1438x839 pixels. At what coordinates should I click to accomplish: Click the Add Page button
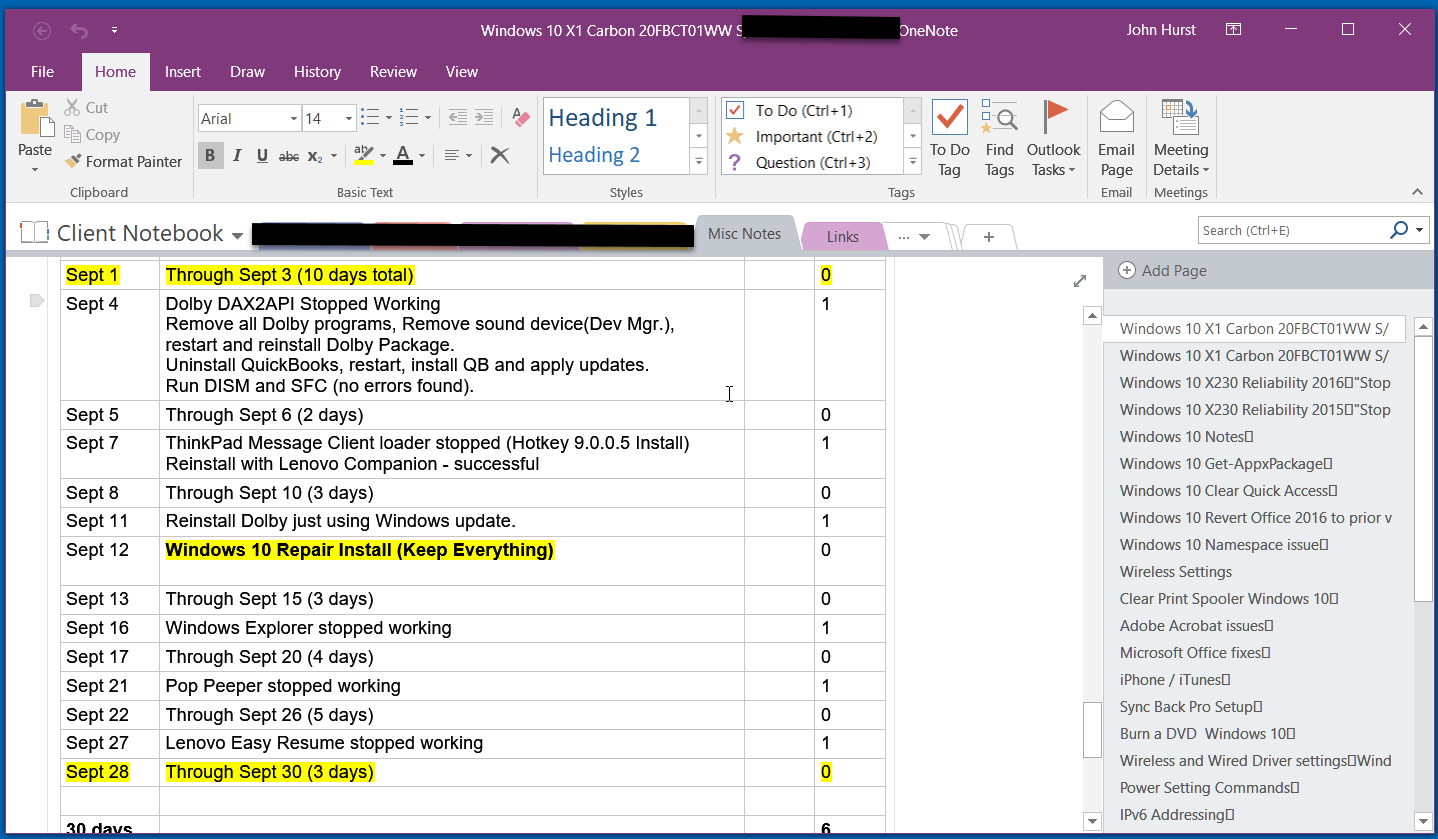(x=1162, y=270)
